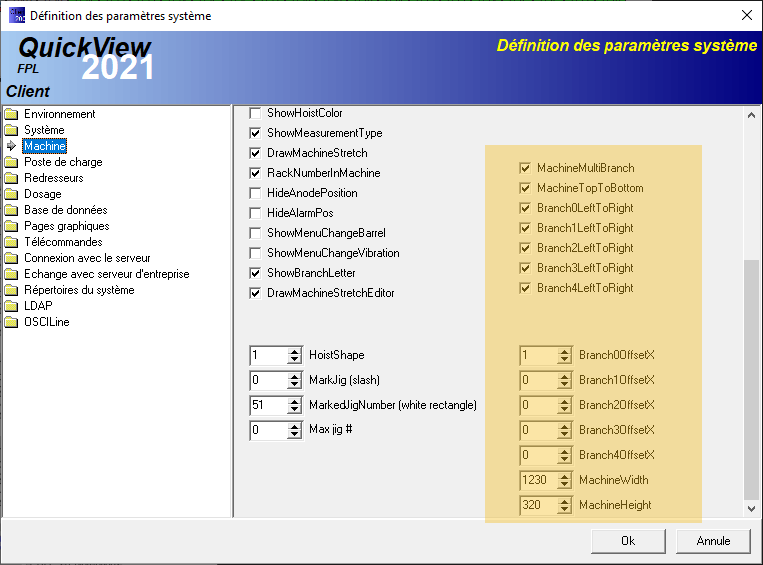Enable HideAnodePosition option
Screen dimensions: 763x565
[x=255, y=193]
